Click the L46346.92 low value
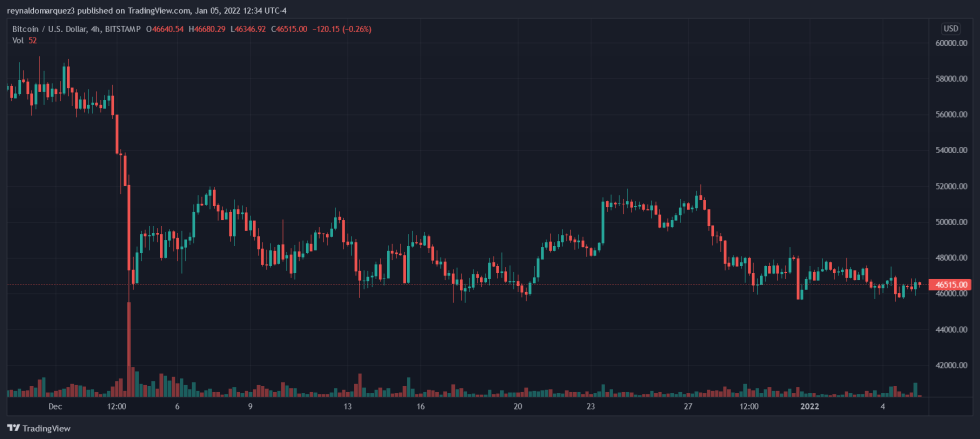This screenshot has width=980, height=439. click(x=246, y=29)
